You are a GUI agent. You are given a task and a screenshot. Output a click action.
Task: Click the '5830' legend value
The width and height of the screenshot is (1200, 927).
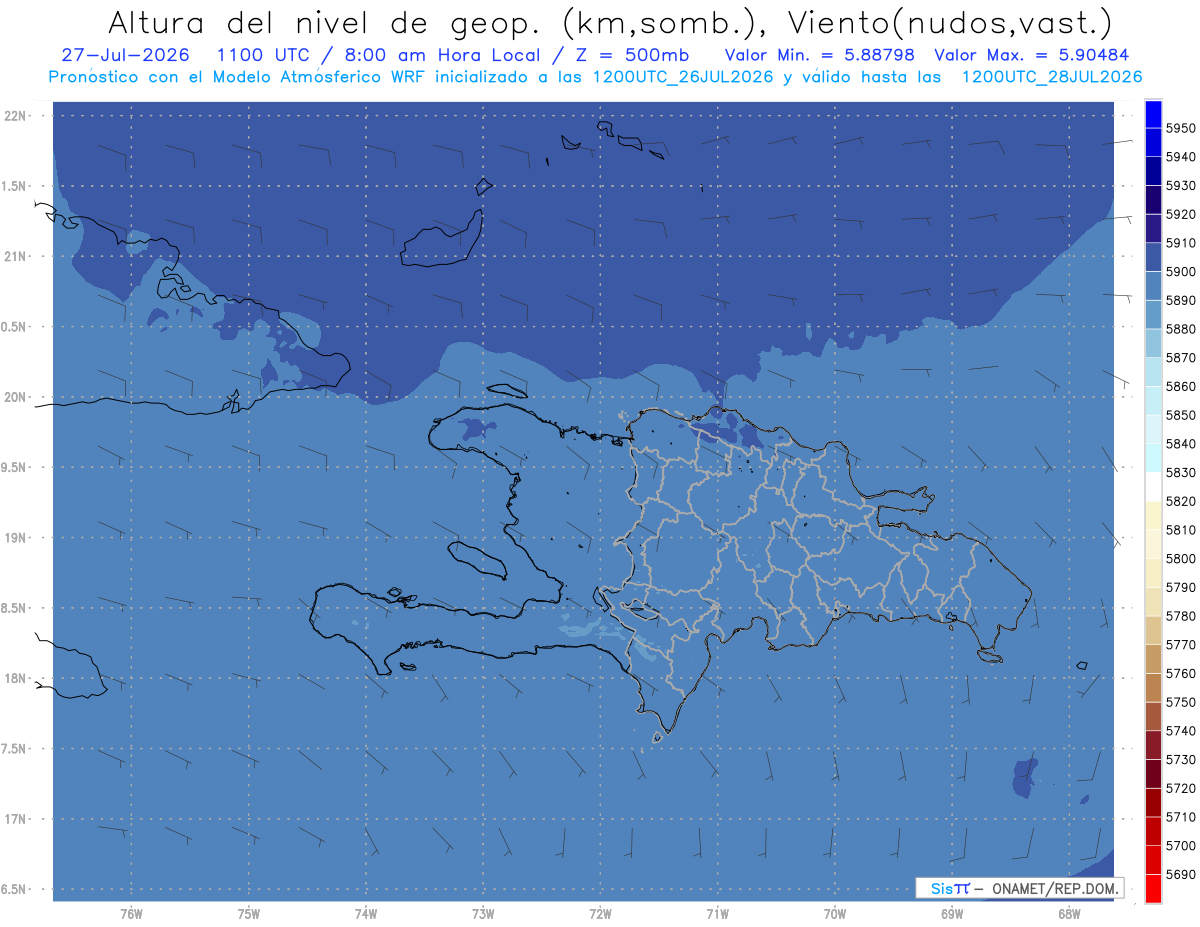(1180, 473)
